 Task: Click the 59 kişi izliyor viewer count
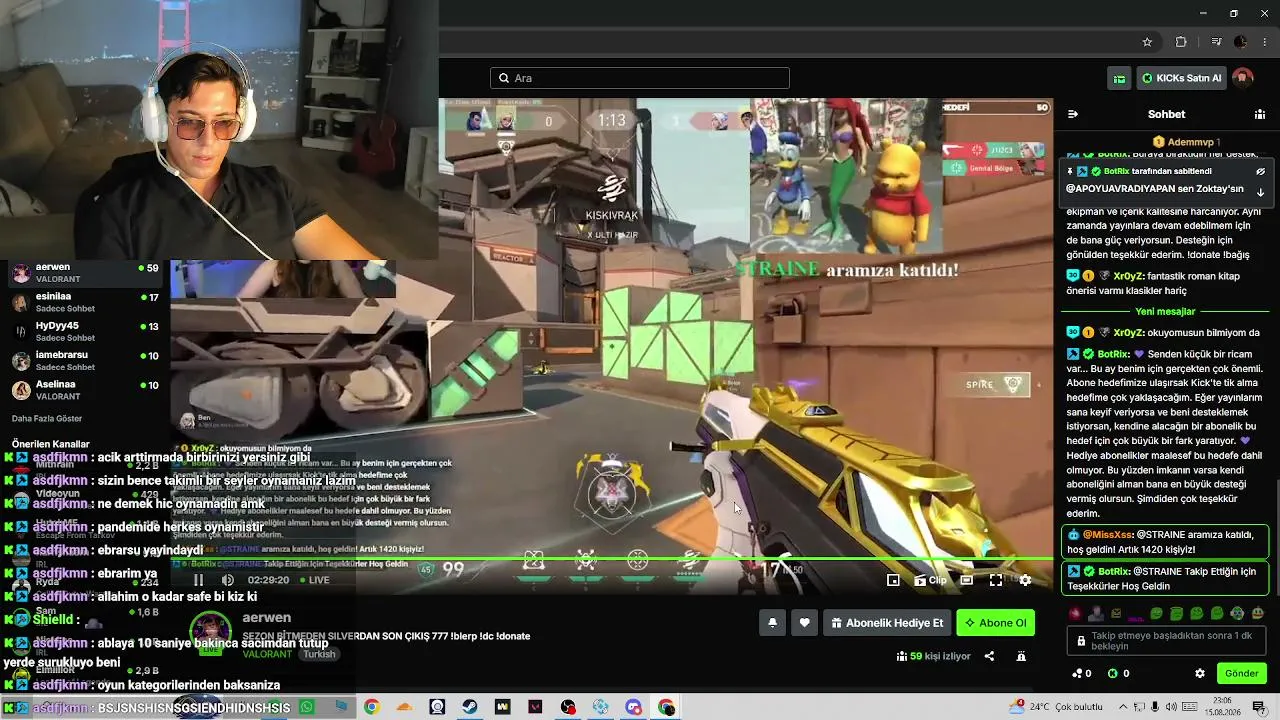click(934, 656)
